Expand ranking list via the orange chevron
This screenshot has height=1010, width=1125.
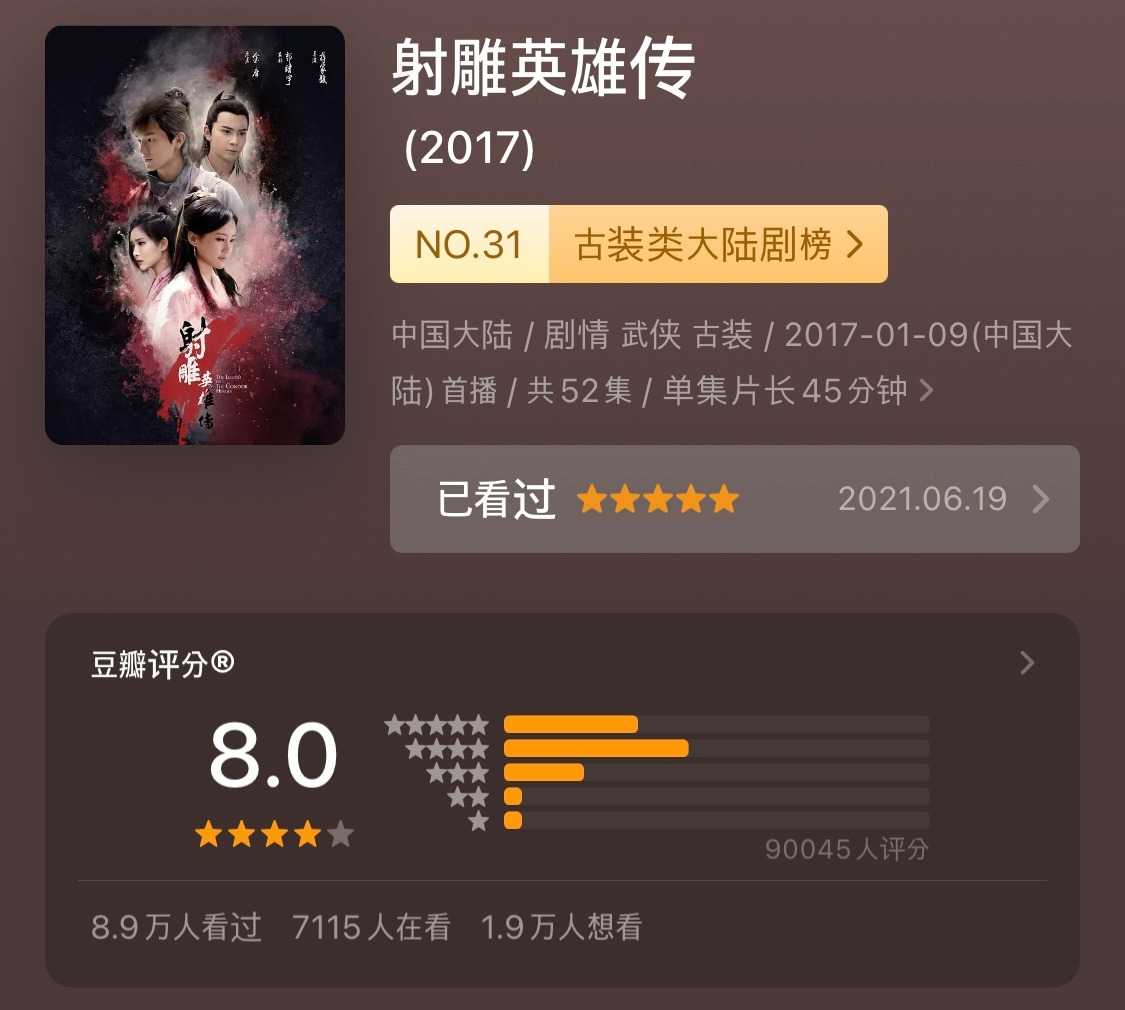click(854, 244)
